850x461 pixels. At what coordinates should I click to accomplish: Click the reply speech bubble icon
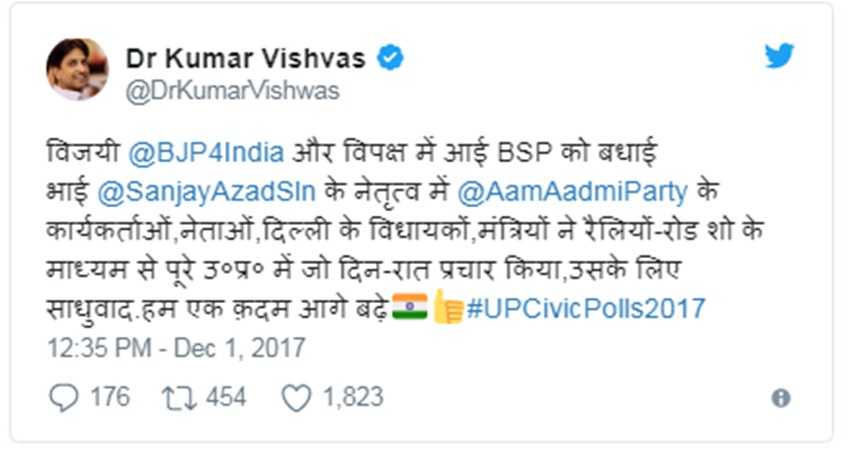[x=63, y=398]
